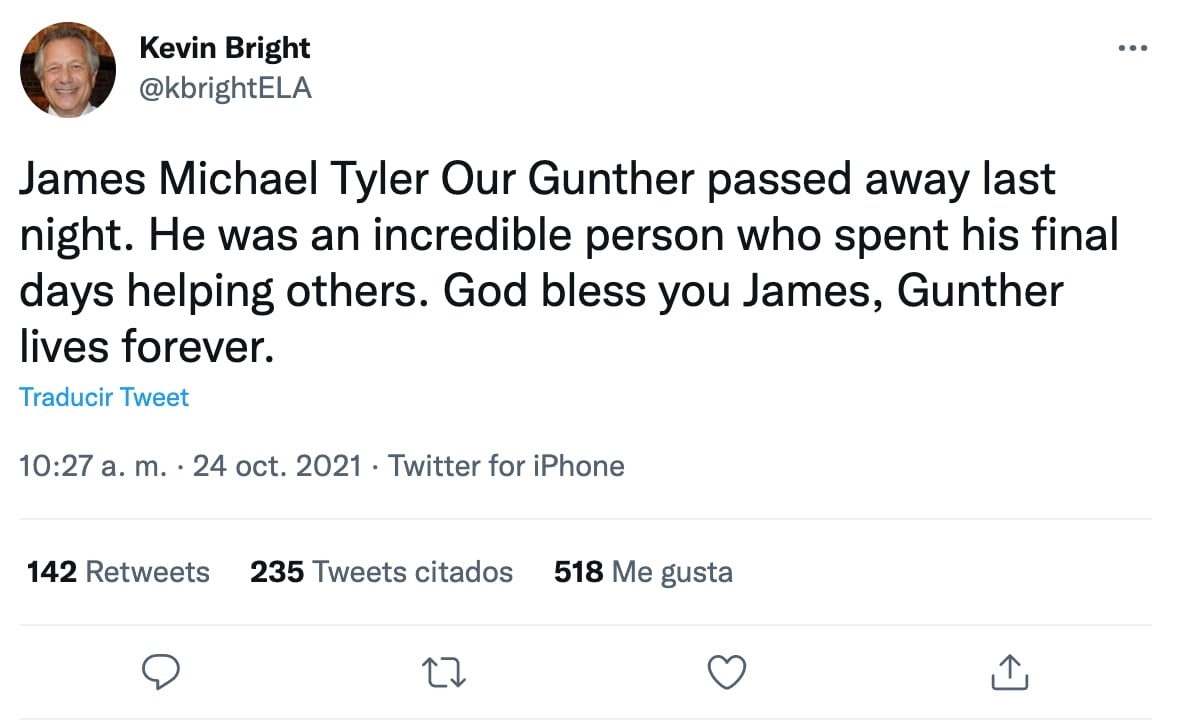1180x728 pixels.
Task: Expand sharing choices from the share icon
Action: coord(1010,672)
